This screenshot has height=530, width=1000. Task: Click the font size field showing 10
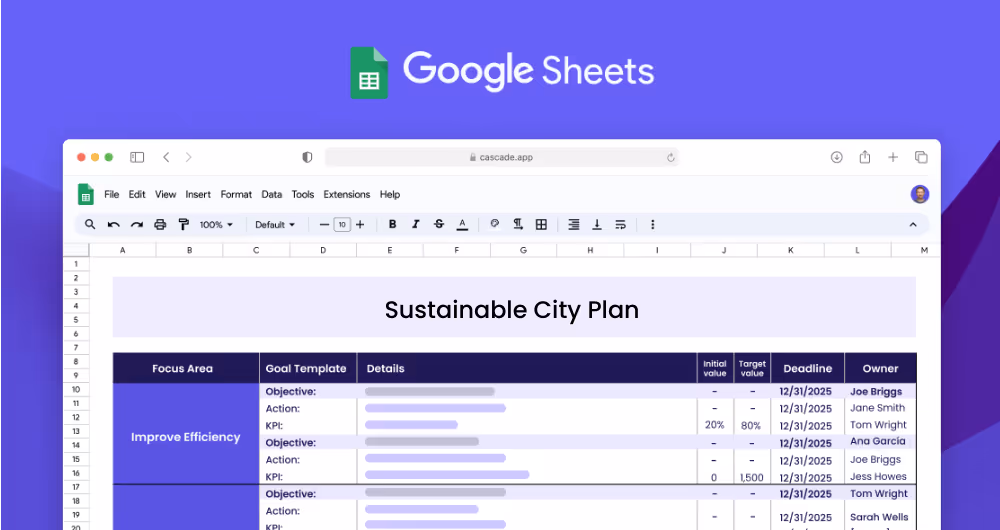coord(342,225)
